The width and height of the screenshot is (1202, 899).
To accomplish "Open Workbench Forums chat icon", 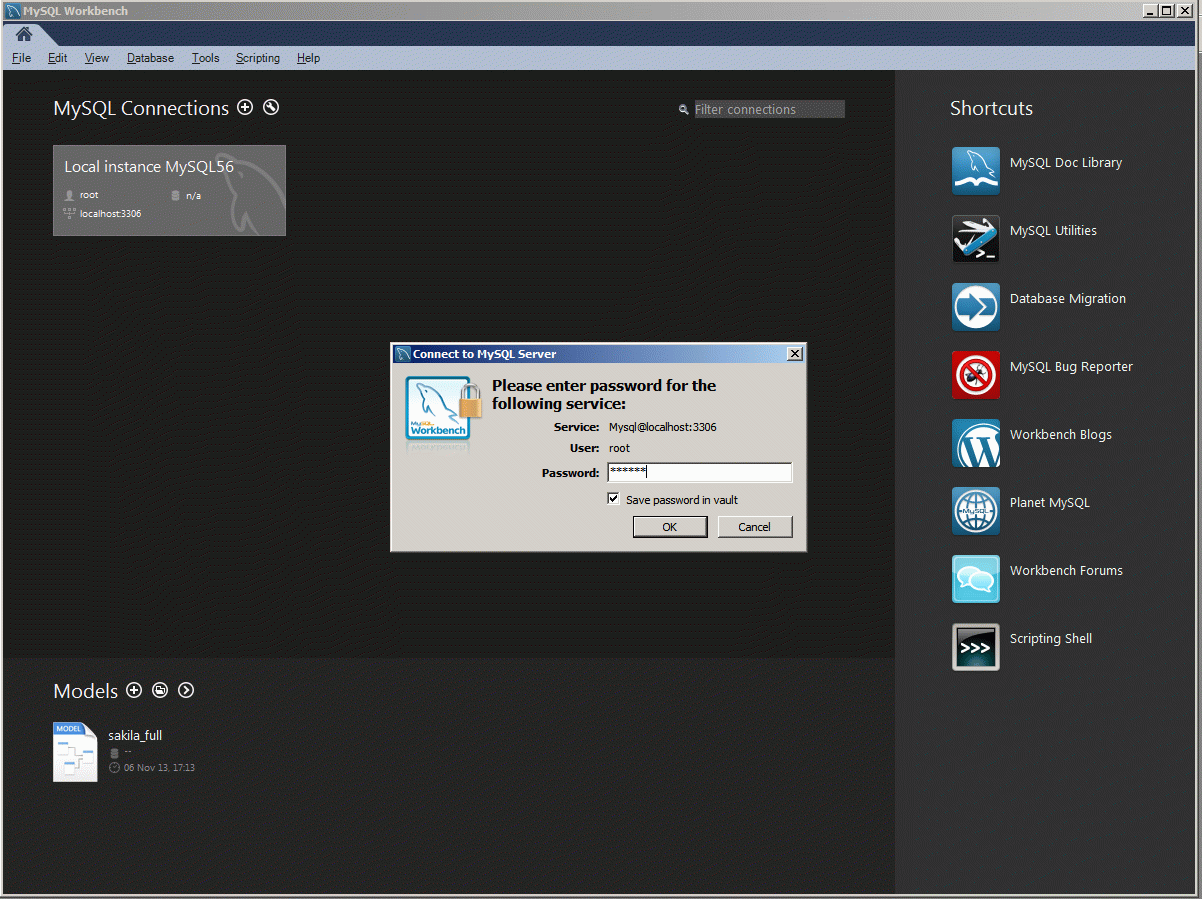I will click(976, 579).
